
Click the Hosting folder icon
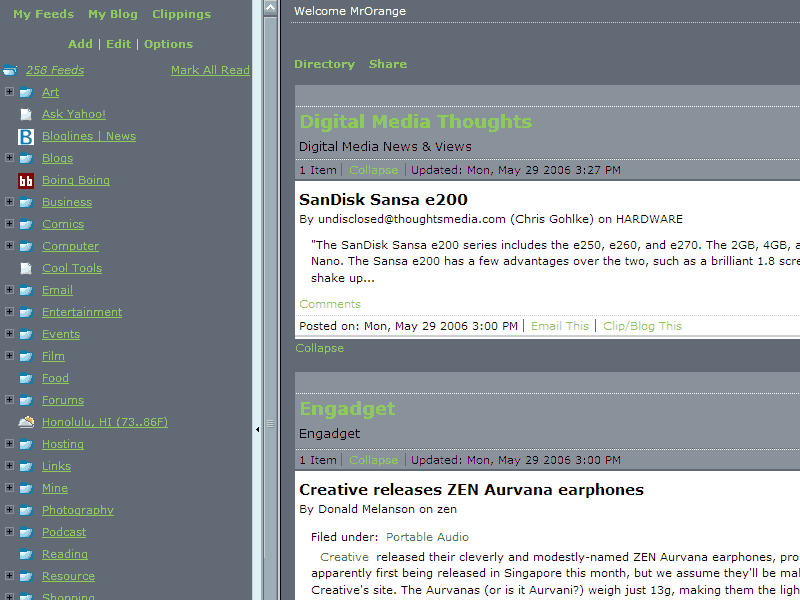[26, 444]
